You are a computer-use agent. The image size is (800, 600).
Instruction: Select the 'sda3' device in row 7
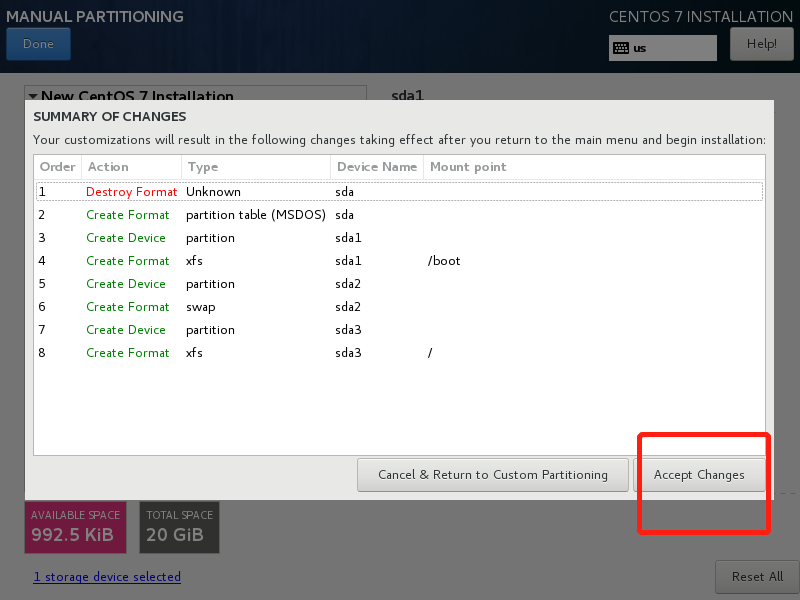point(348,330)
